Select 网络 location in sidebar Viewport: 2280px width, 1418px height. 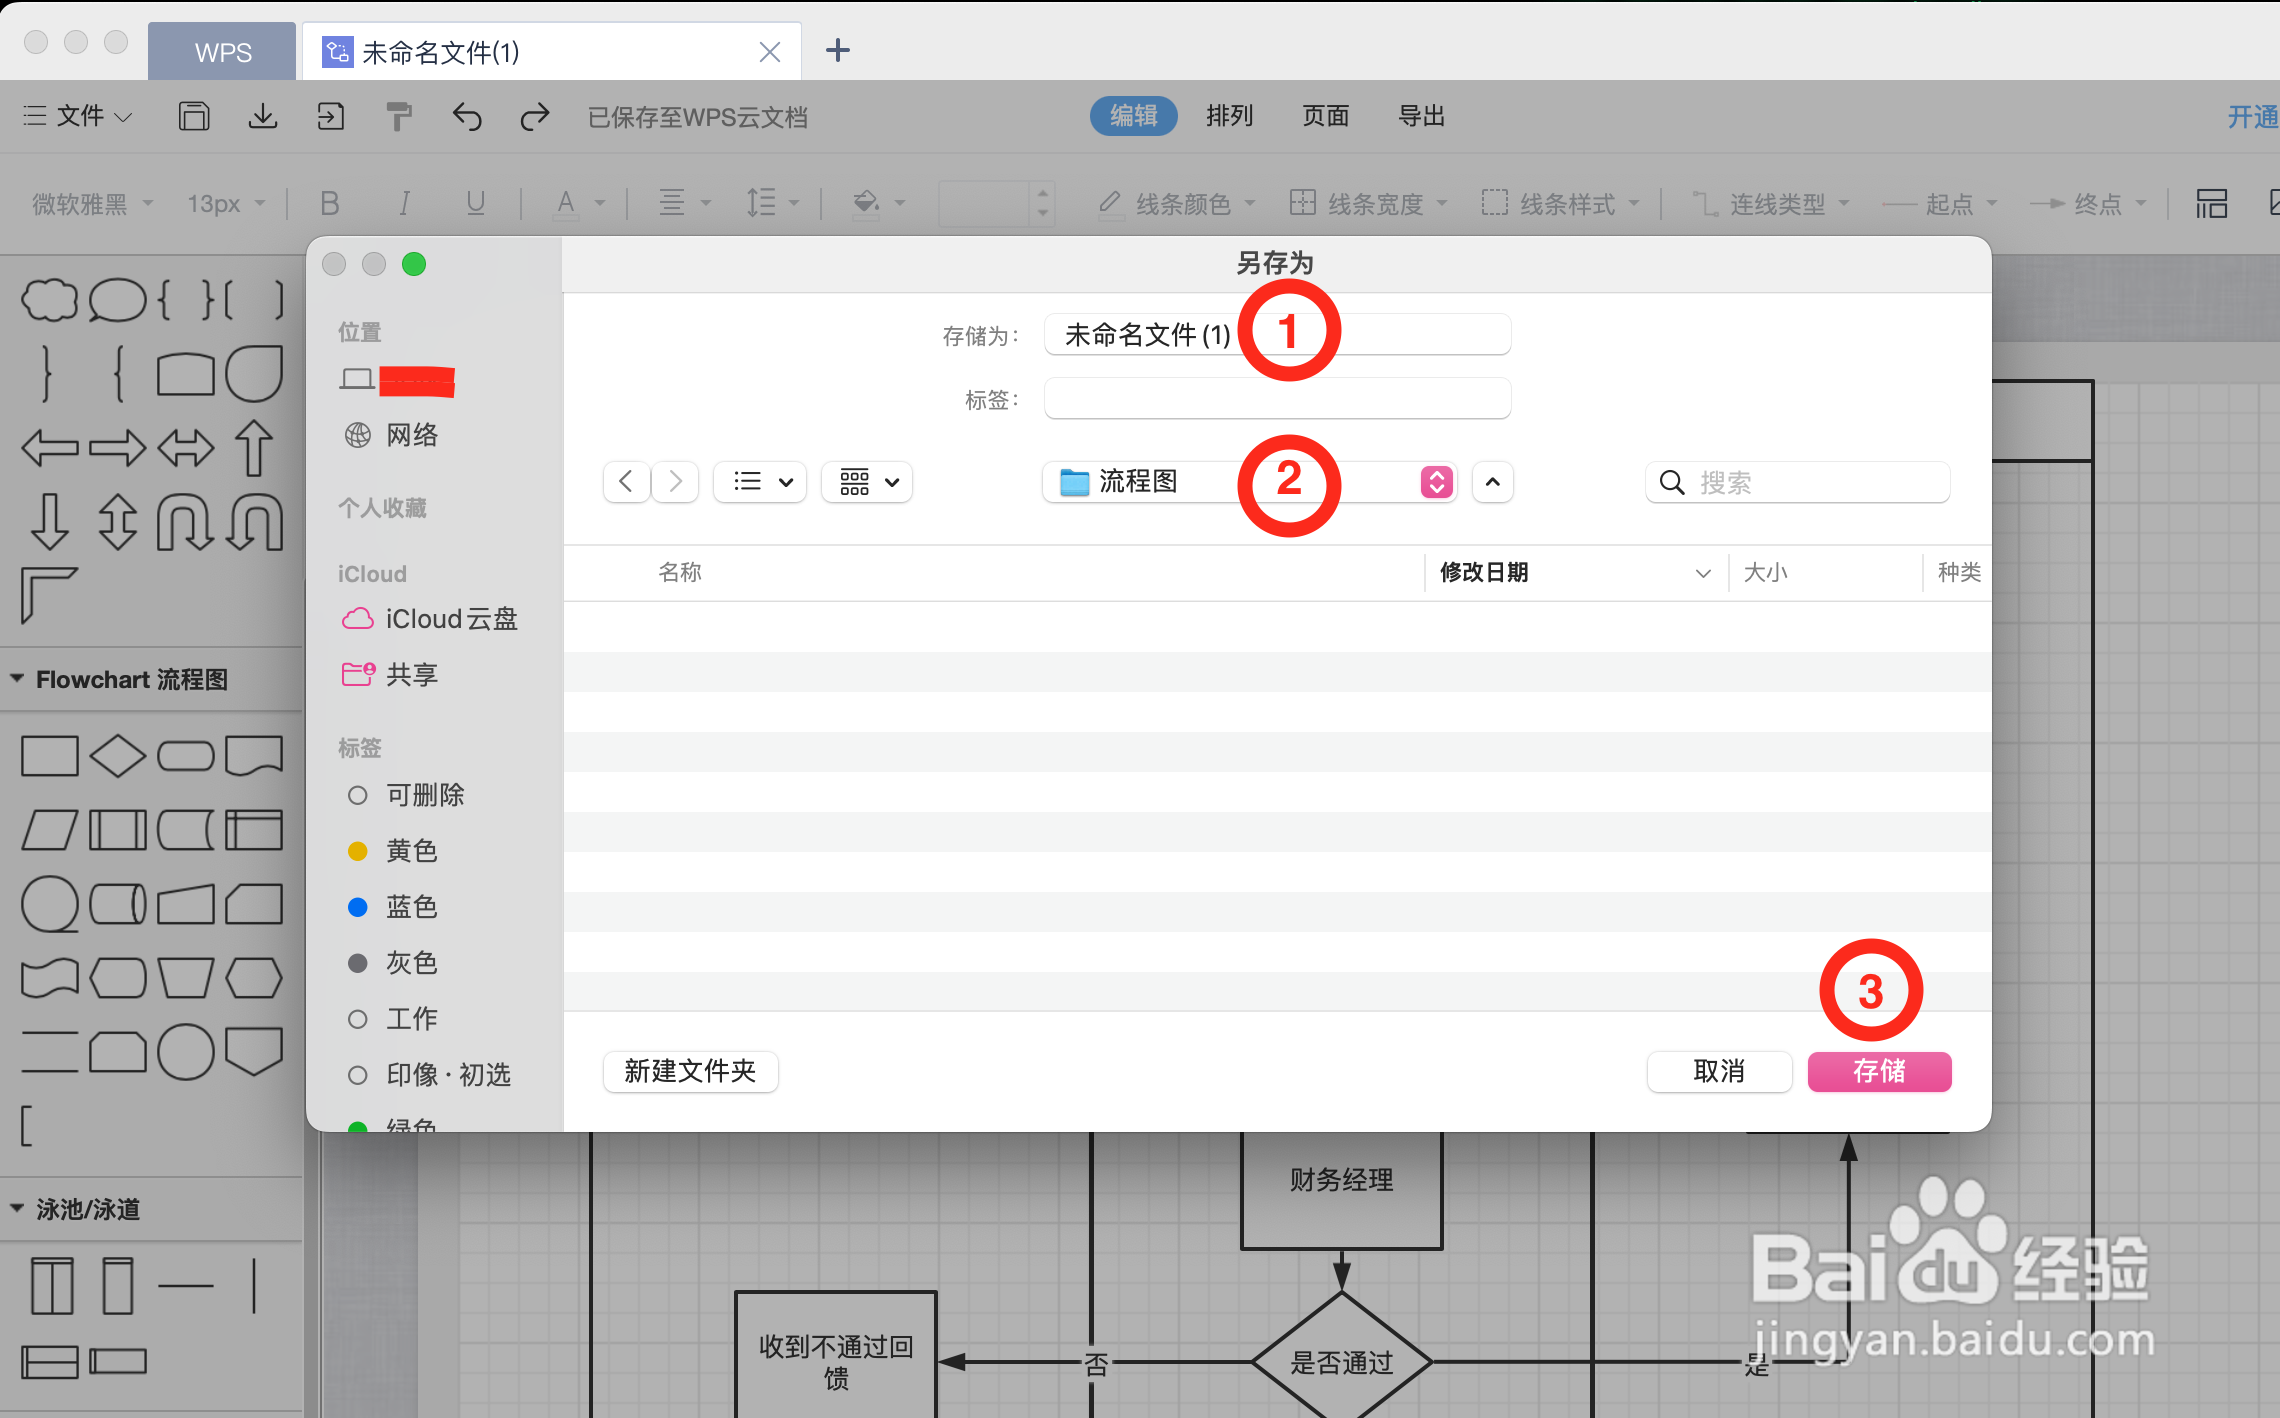tap(411, 435)
